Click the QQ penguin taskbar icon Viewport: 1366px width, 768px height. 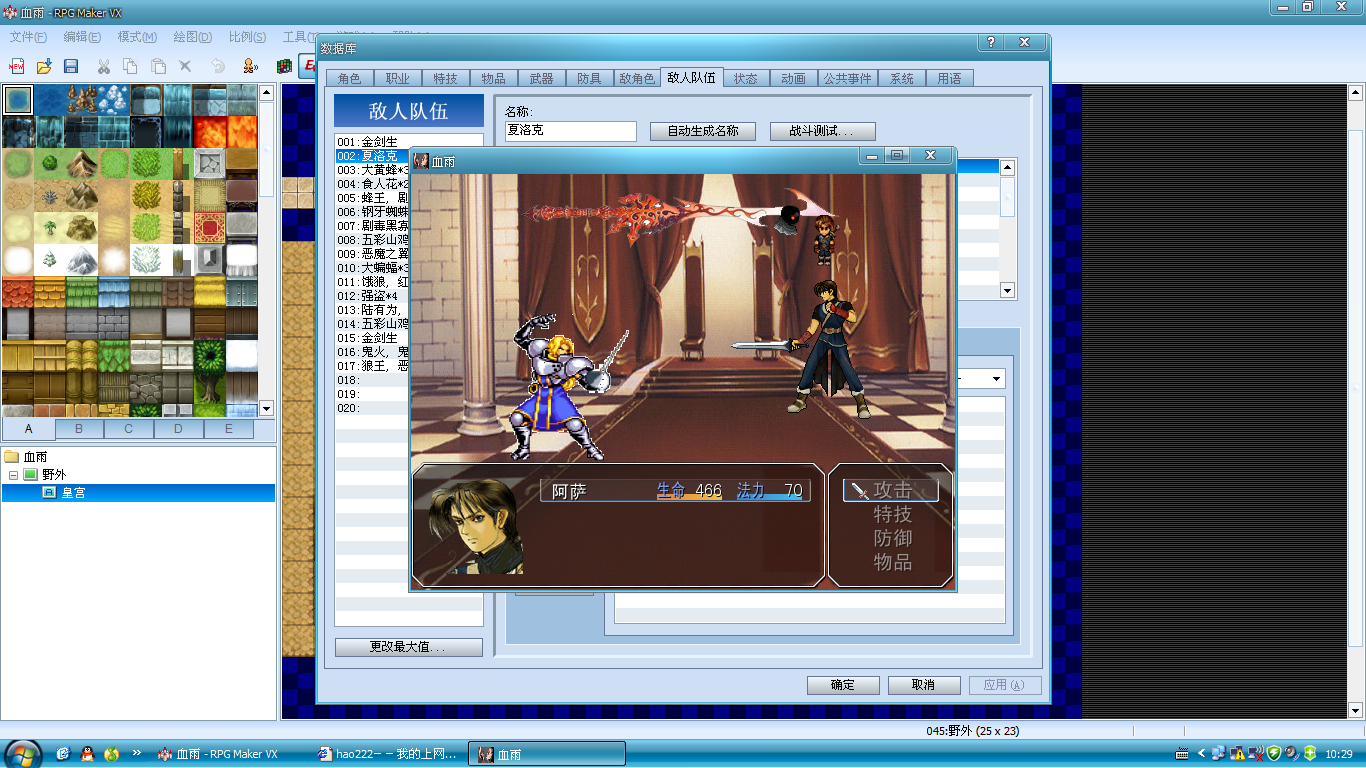coord(87,753)
